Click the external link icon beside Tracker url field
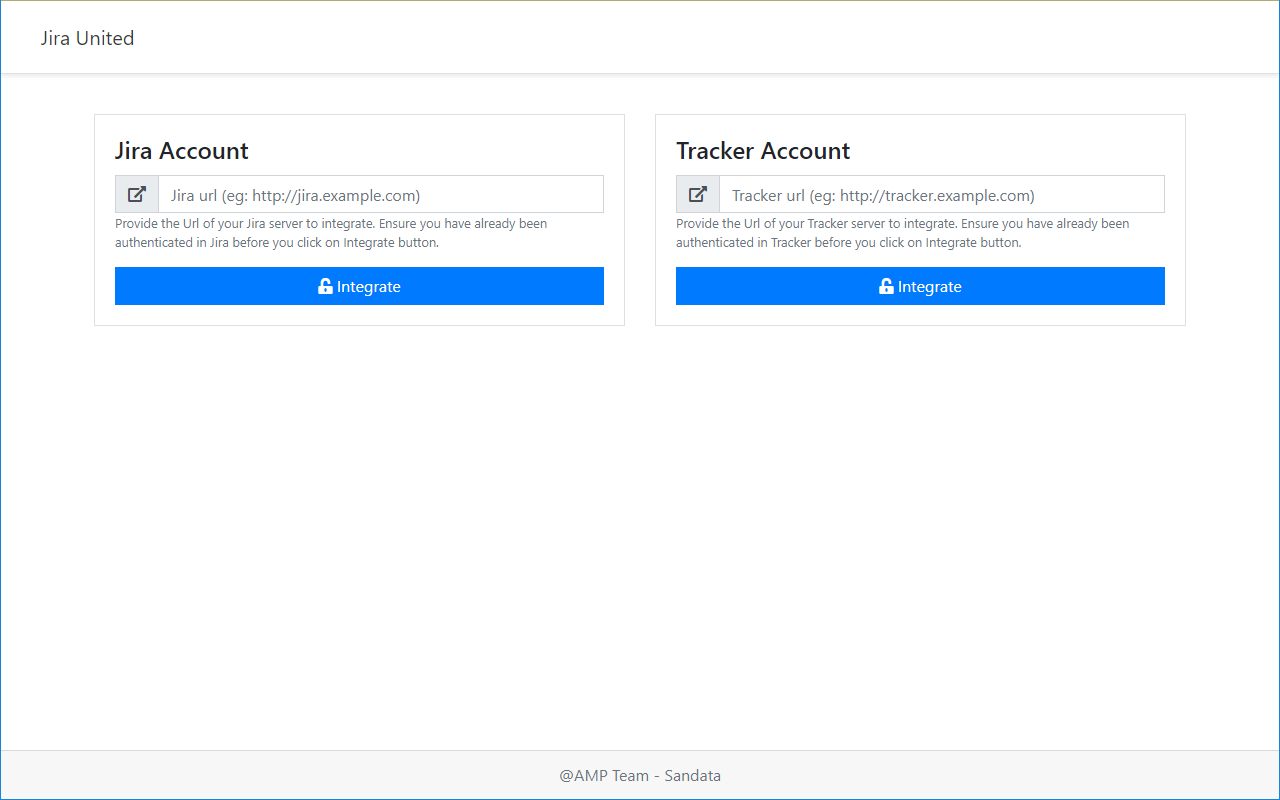 click(x=697, y=193)
